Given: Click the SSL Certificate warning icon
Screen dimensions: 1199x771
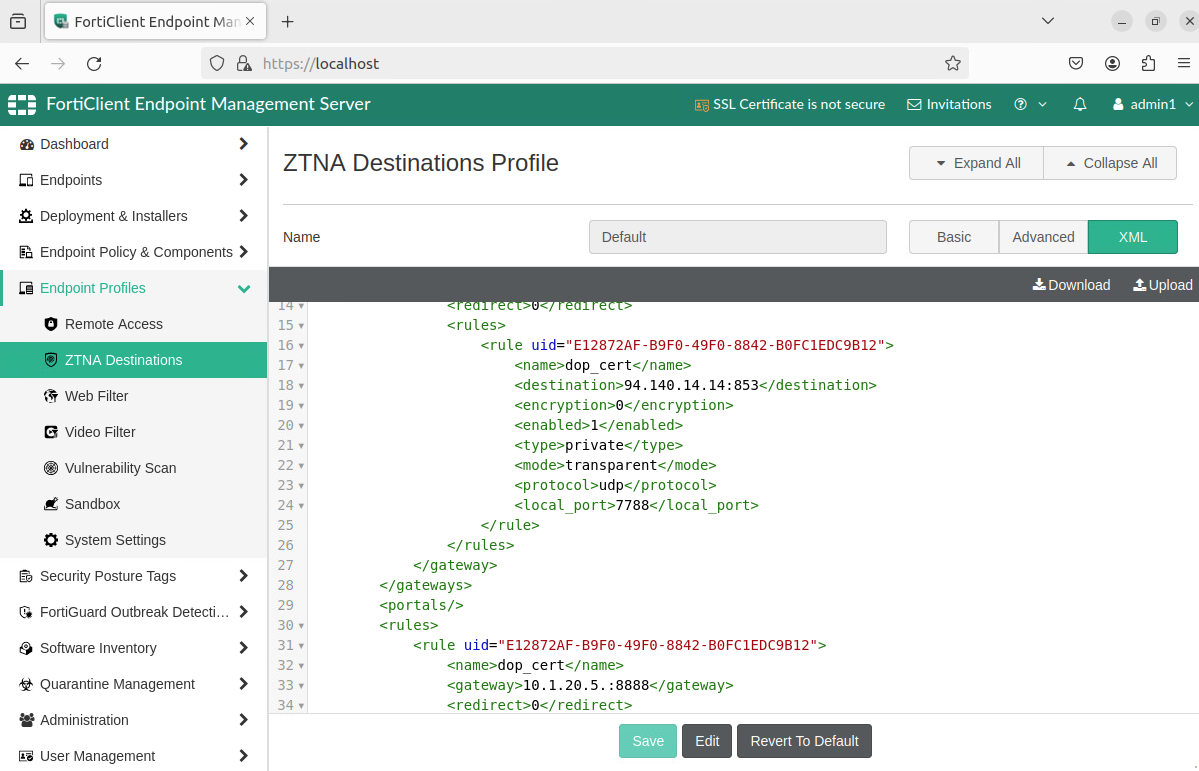Looking at the screenshot, I should pos(702,104).
